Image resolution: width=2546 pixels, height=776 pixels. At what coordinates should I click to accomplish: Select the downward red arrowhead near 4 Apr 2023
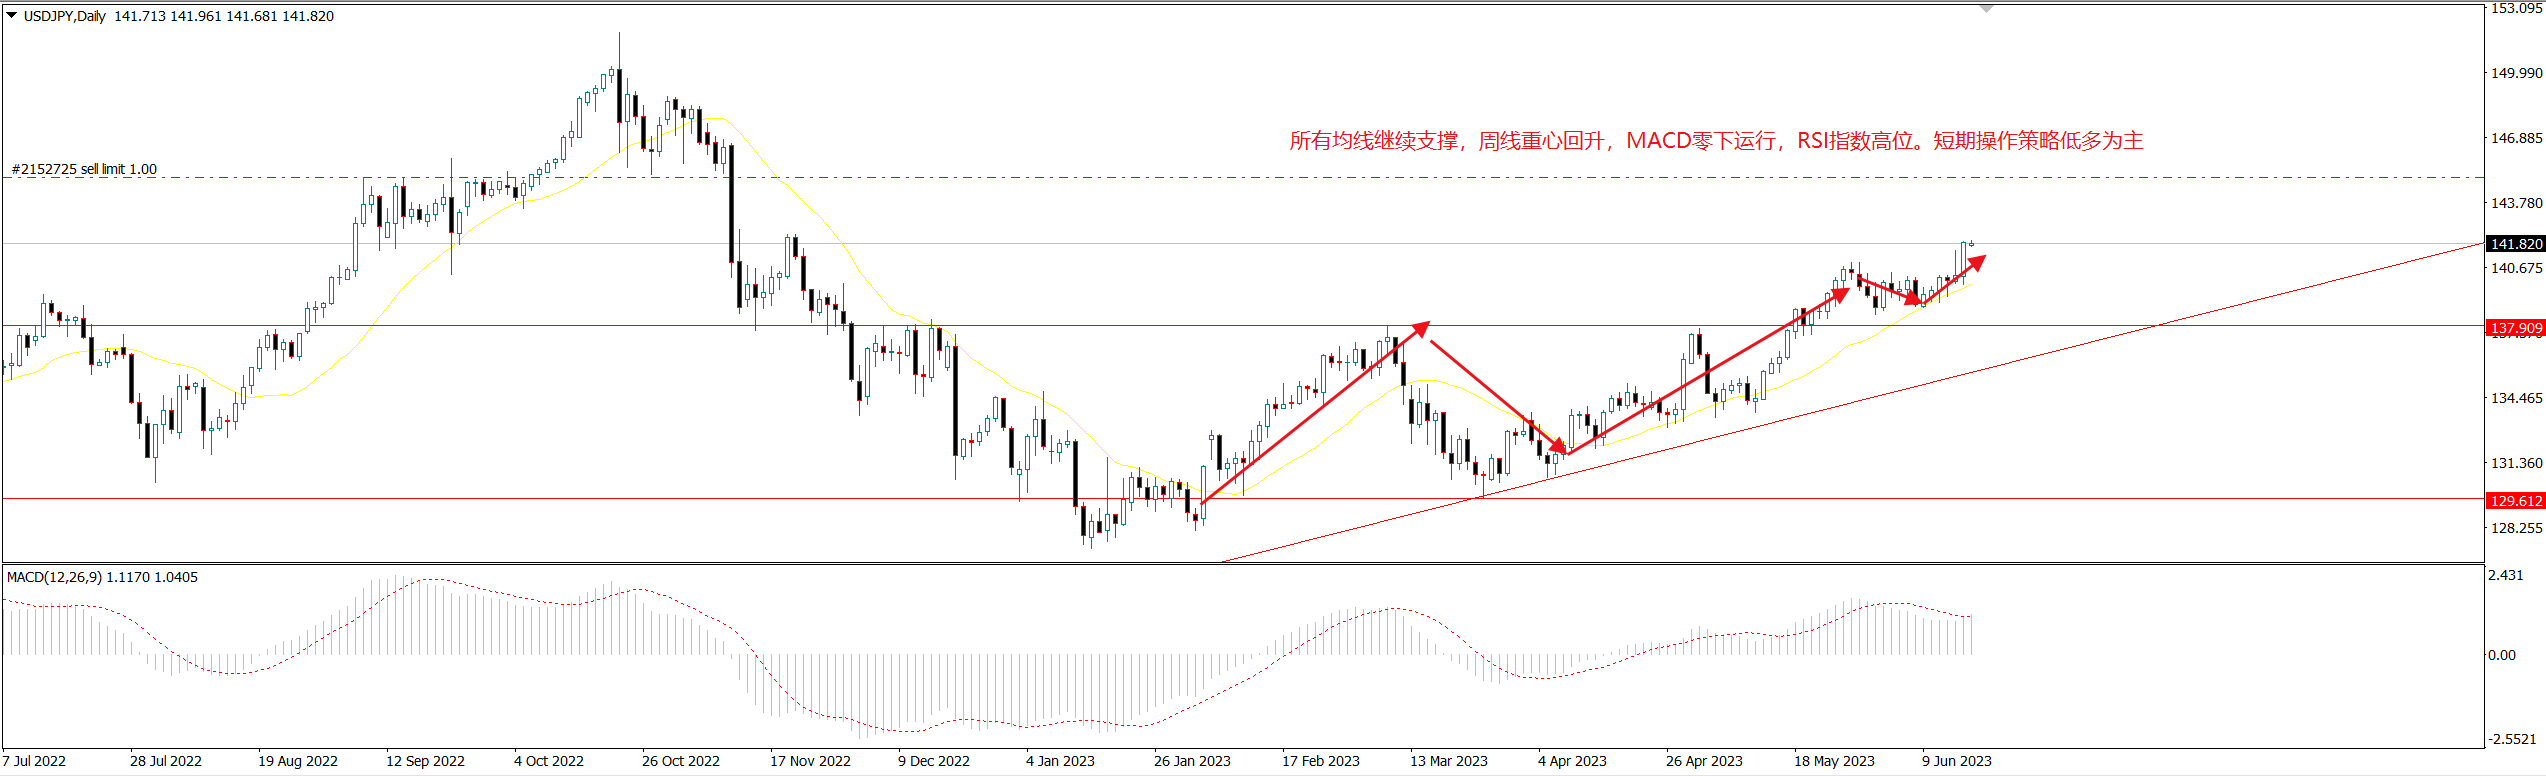(1558, 446)
